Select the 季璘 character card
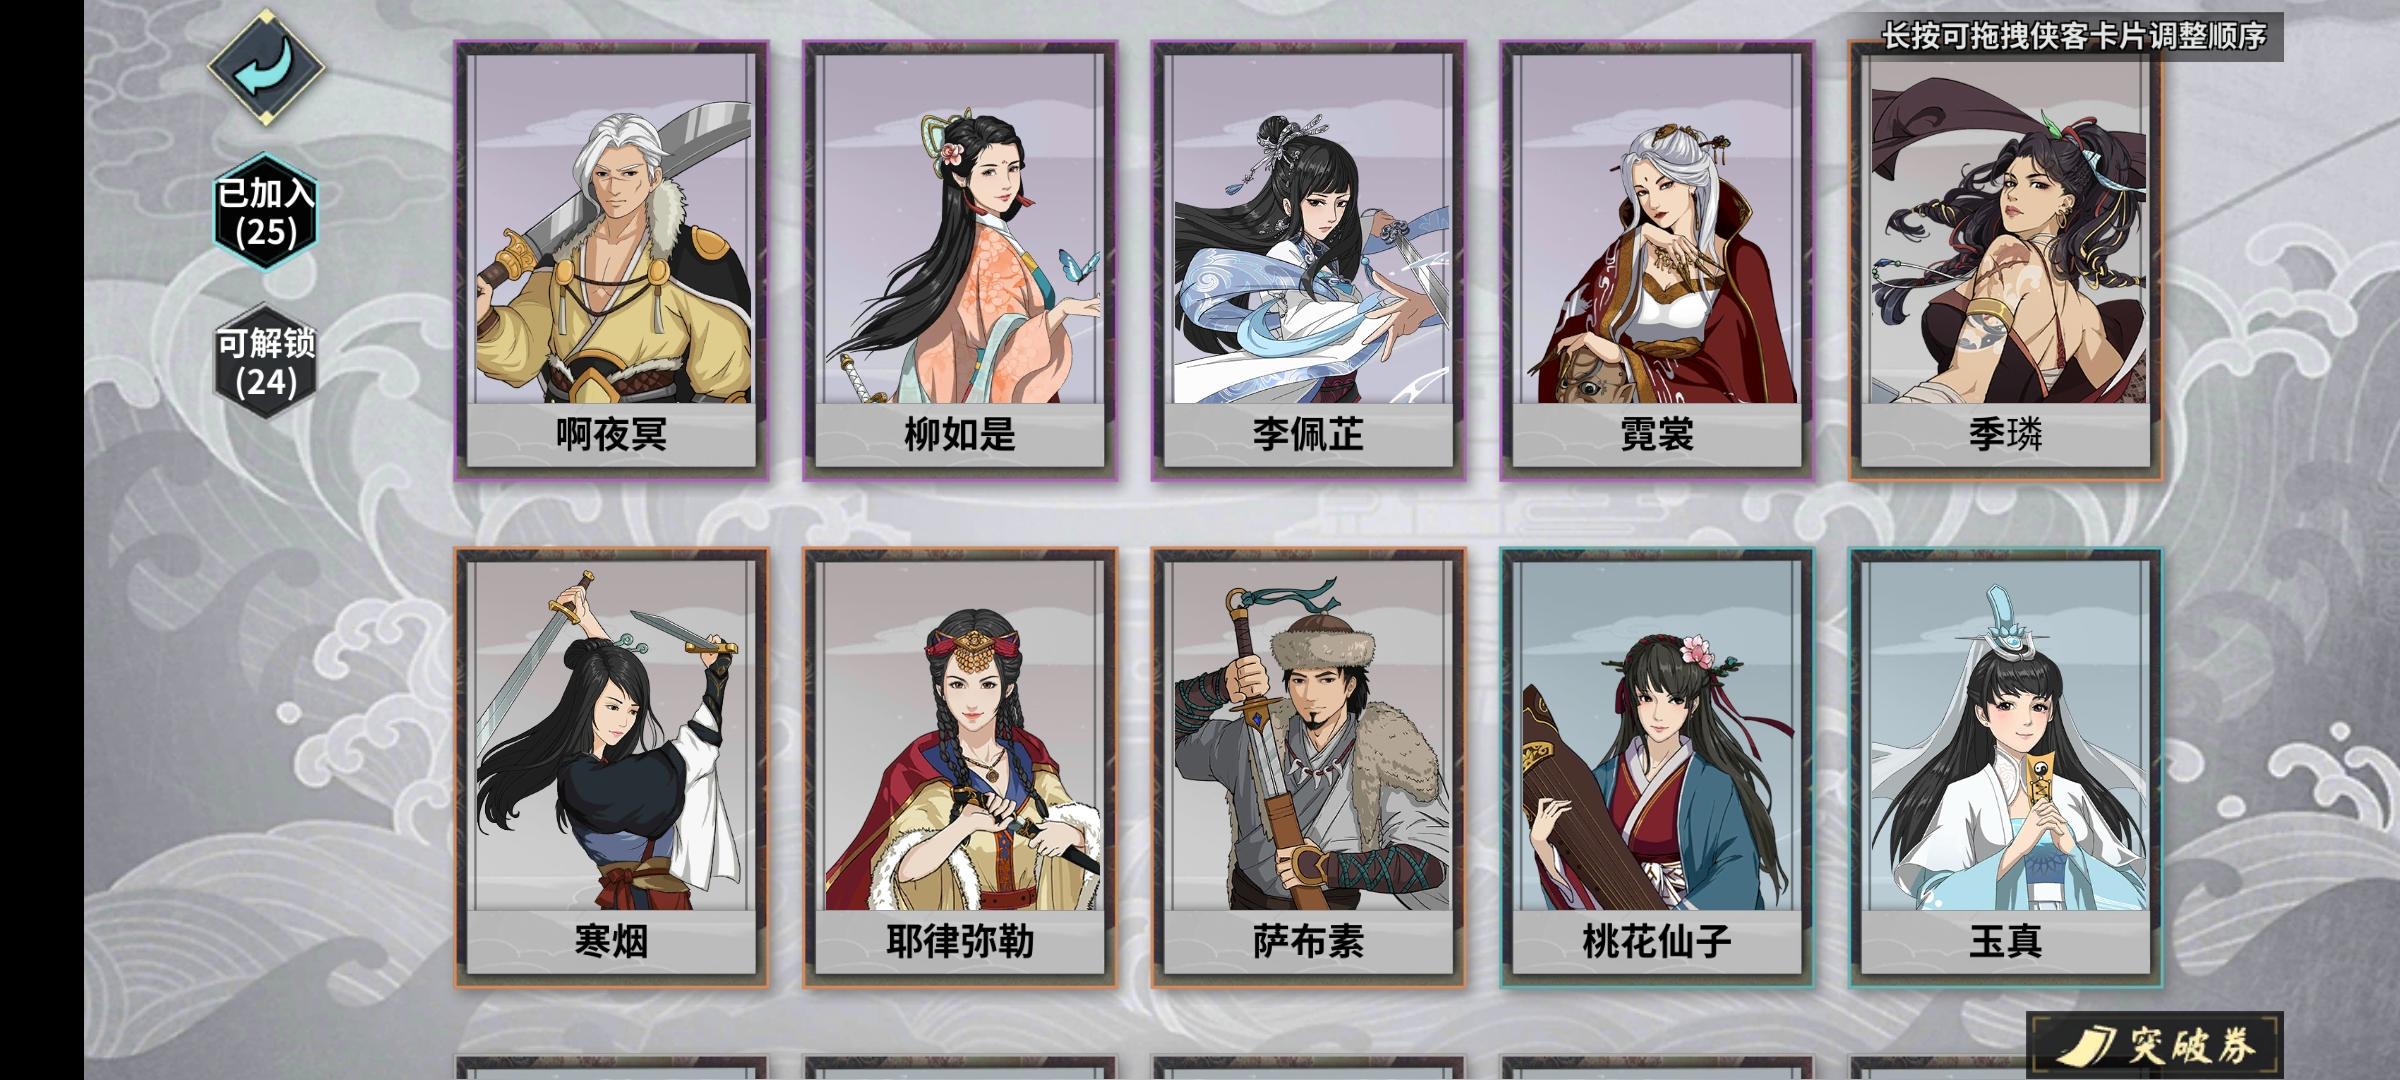Image resolution: width=2400 pixels, height=1080 pixels. (x=2006, y=261)
